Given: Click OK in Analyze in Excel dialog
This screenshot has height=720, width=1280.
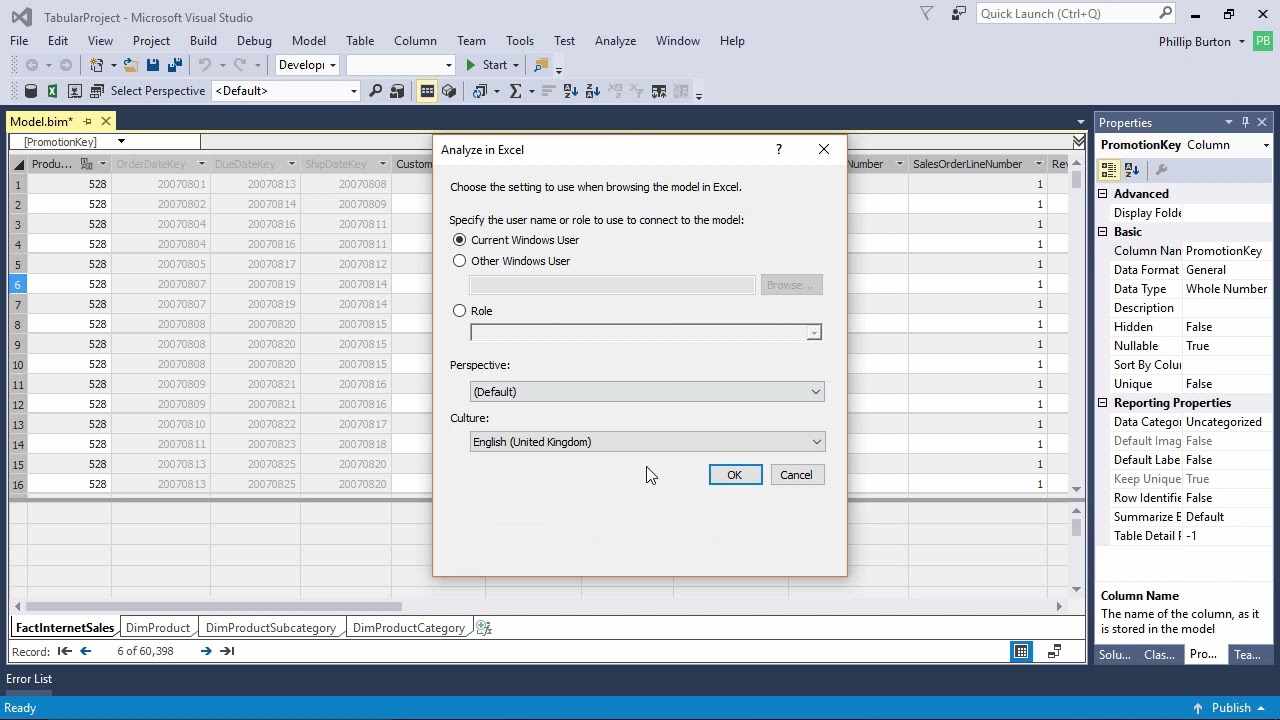Looking at the screenshot, I should point(735,475).
